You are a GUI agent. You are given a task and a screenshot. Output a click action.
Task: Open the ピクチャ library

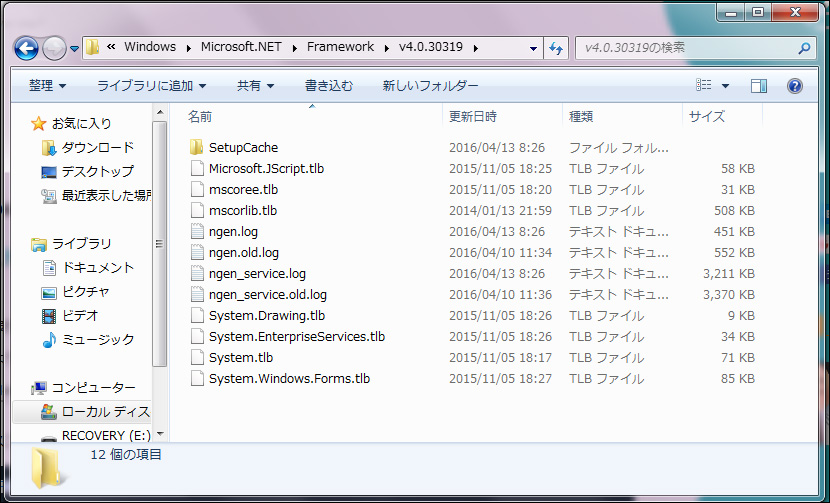[85, 292]
